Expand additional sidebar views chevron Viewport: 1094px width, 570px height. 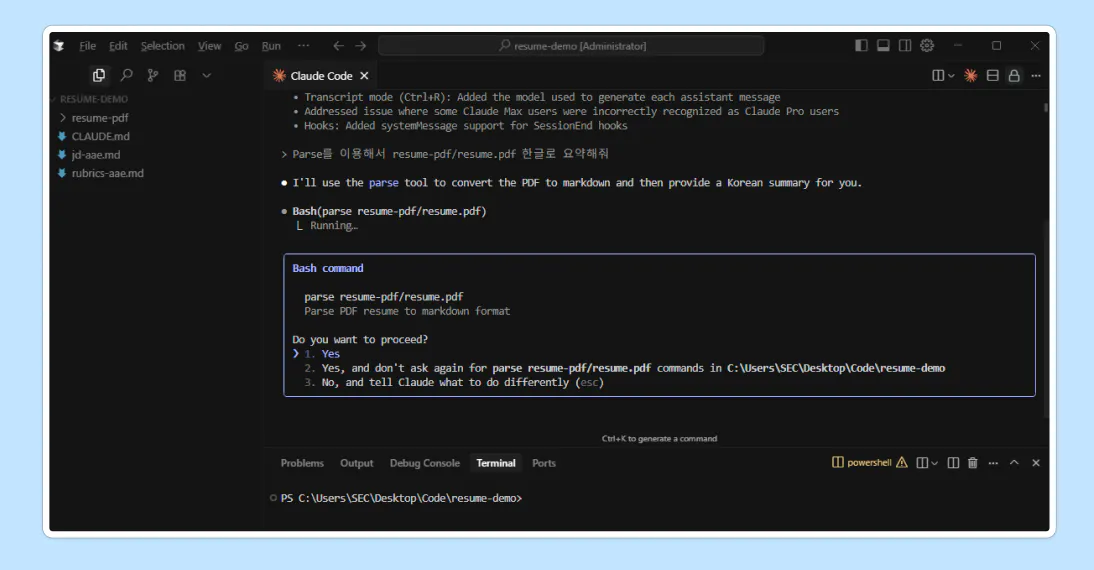point(207,75)
